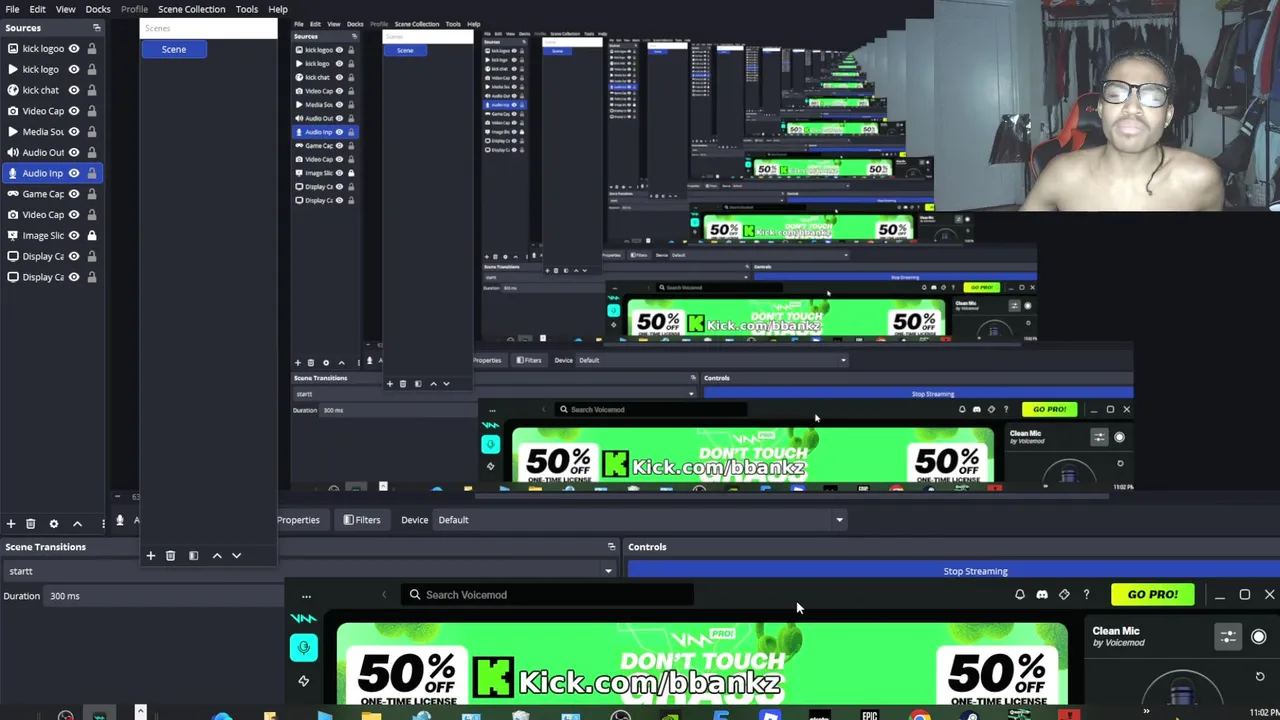Toggle visibility of kick logo source

(74, 69)
